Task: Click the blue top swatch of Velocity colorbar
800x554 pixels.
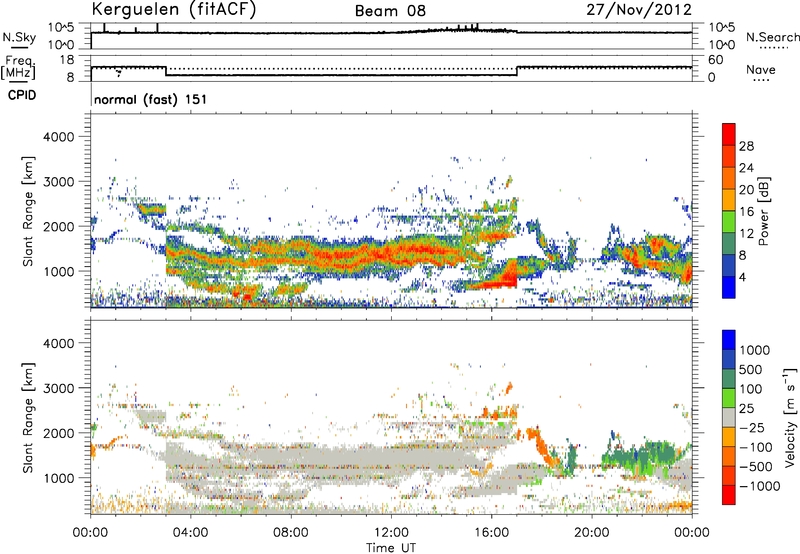Action: [x=729, y=340]
